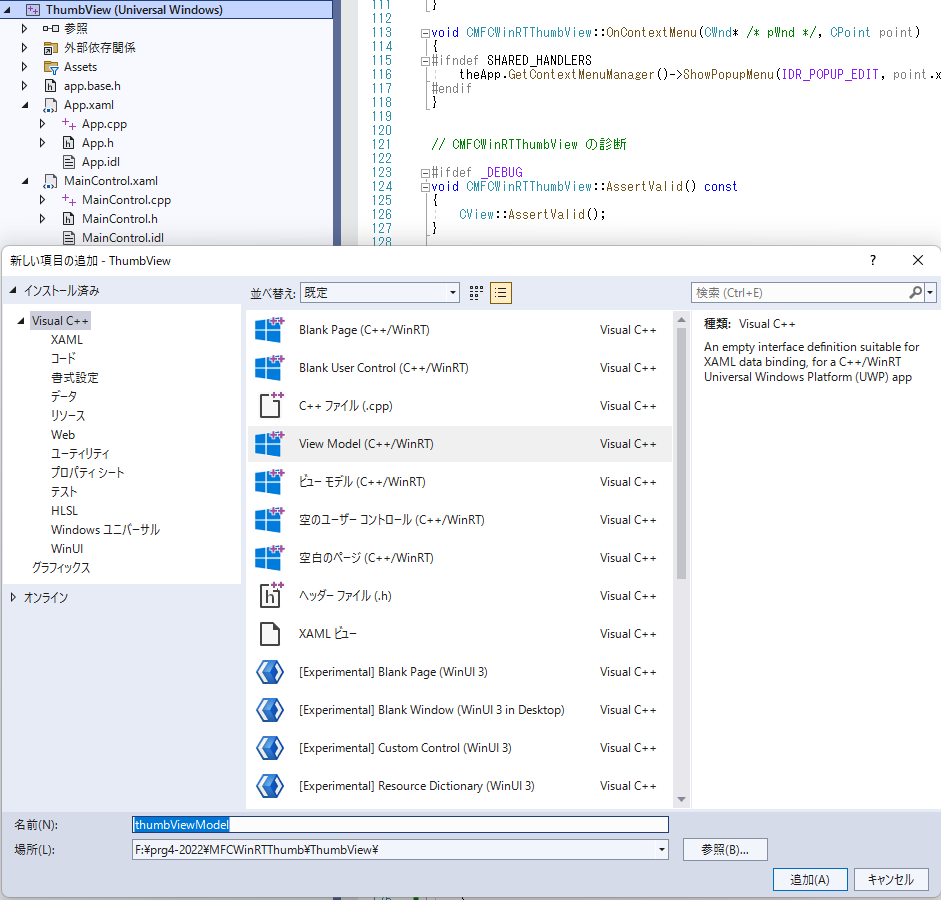Image resolution: width=941 pixels, height=900 pixels.
Task: Collapse the ThumbView project node
Action: coord(7,10)
